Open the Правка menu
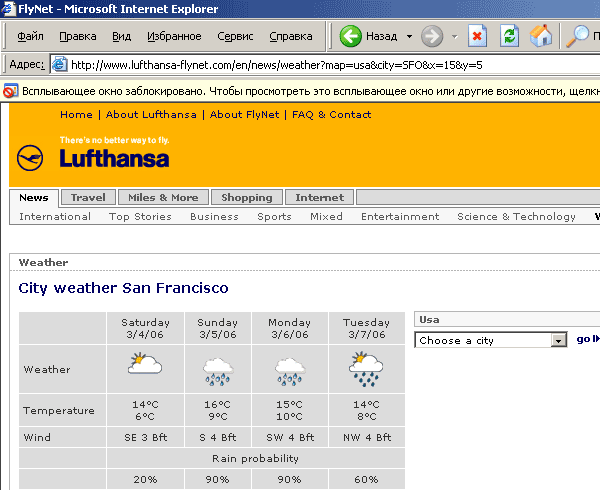Image resolution: width=600 pixels, height=490 pixels. (x=78, y=36)
